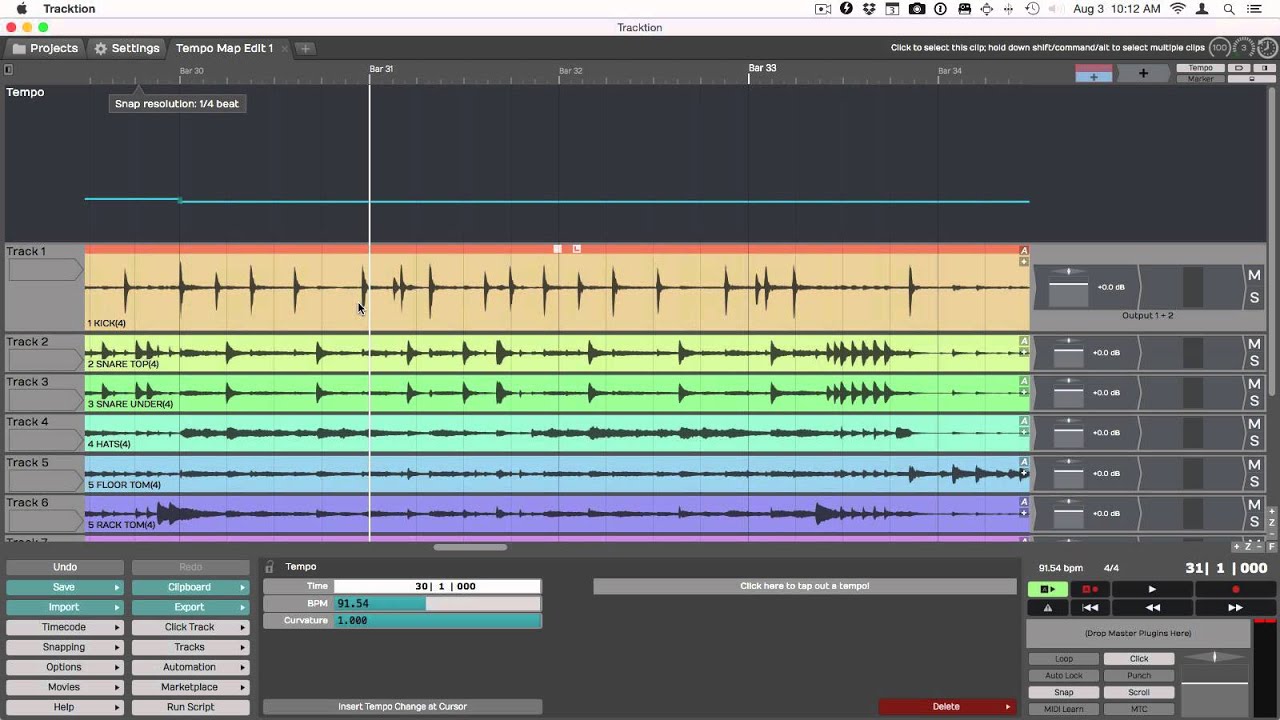Mute Track 3
Viewport: 1280px width, 720px height.
pyautogui.click(x=1254, y=384)
